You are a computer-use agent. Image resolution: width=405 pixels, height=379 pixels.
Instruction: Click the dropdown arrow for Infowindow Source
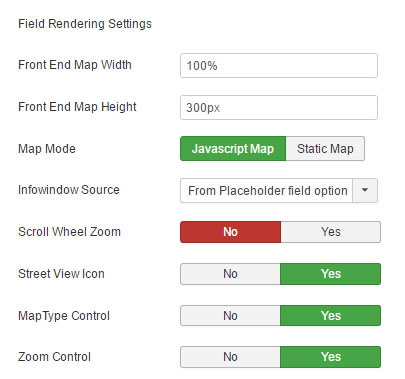point(365,190)
